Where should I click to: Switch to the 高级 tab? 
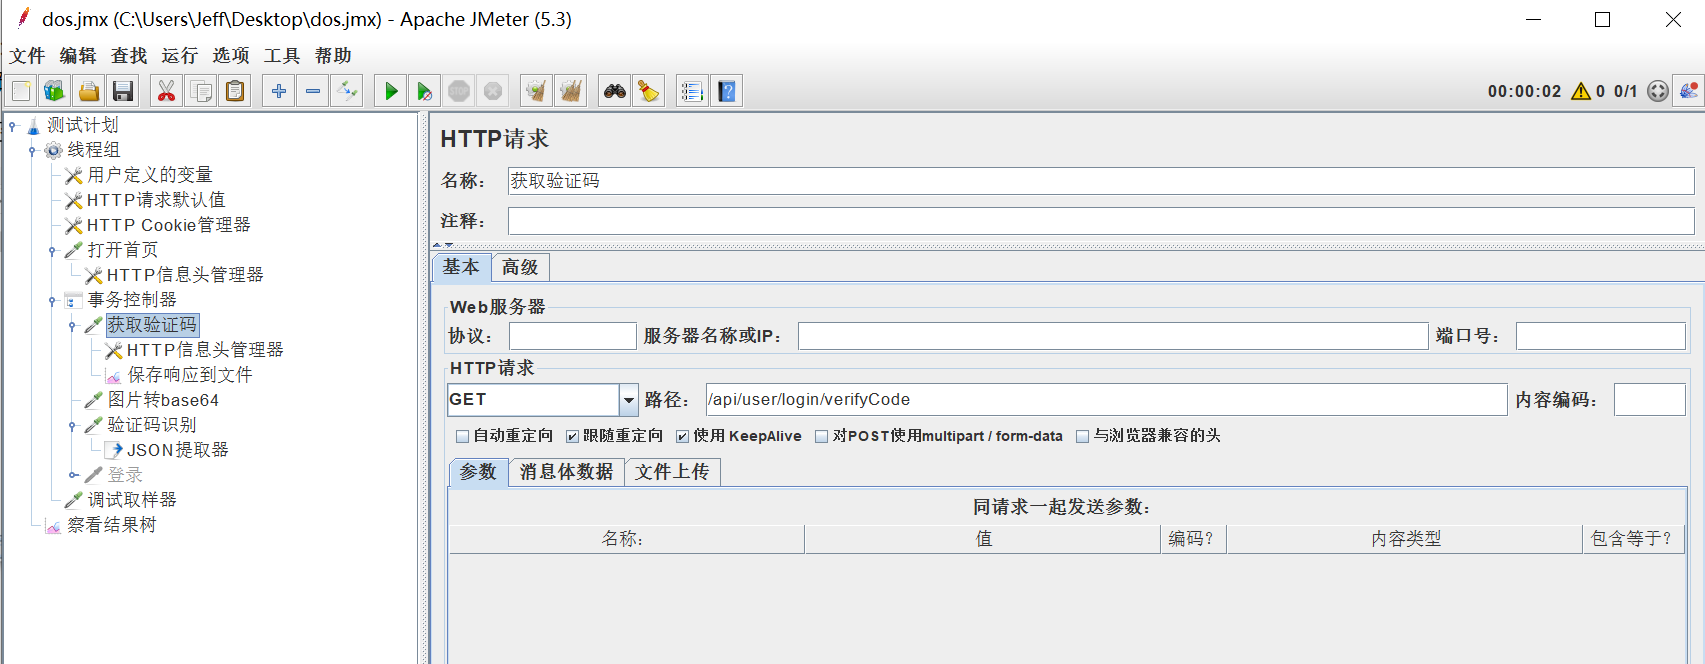click(520, 267)
